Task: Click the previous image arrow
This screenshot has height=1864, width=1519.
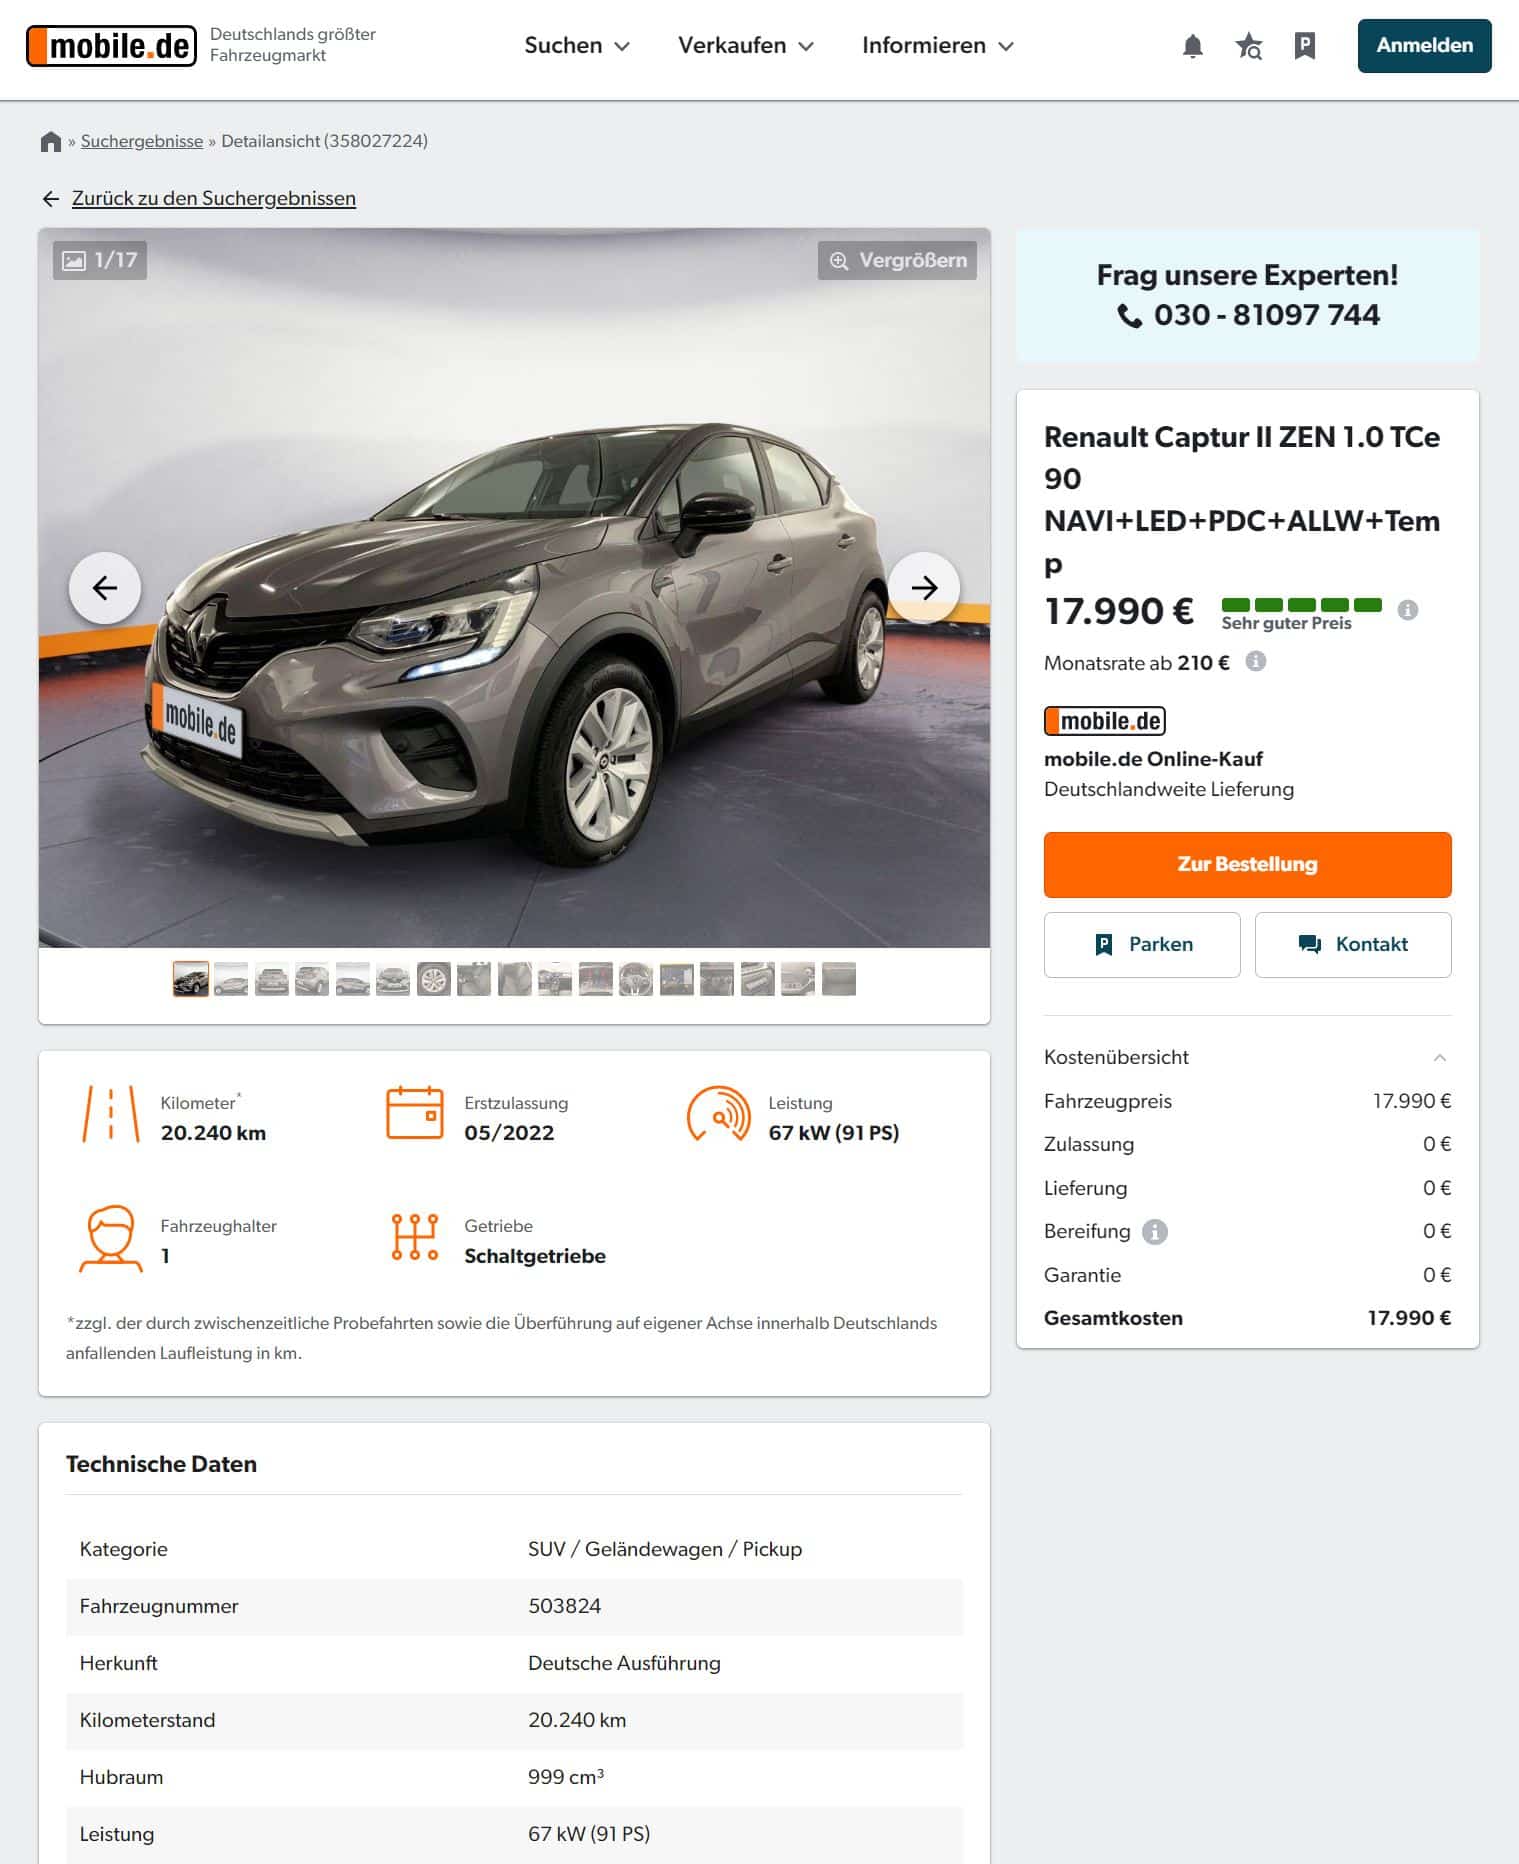Action: pos(105,588)
